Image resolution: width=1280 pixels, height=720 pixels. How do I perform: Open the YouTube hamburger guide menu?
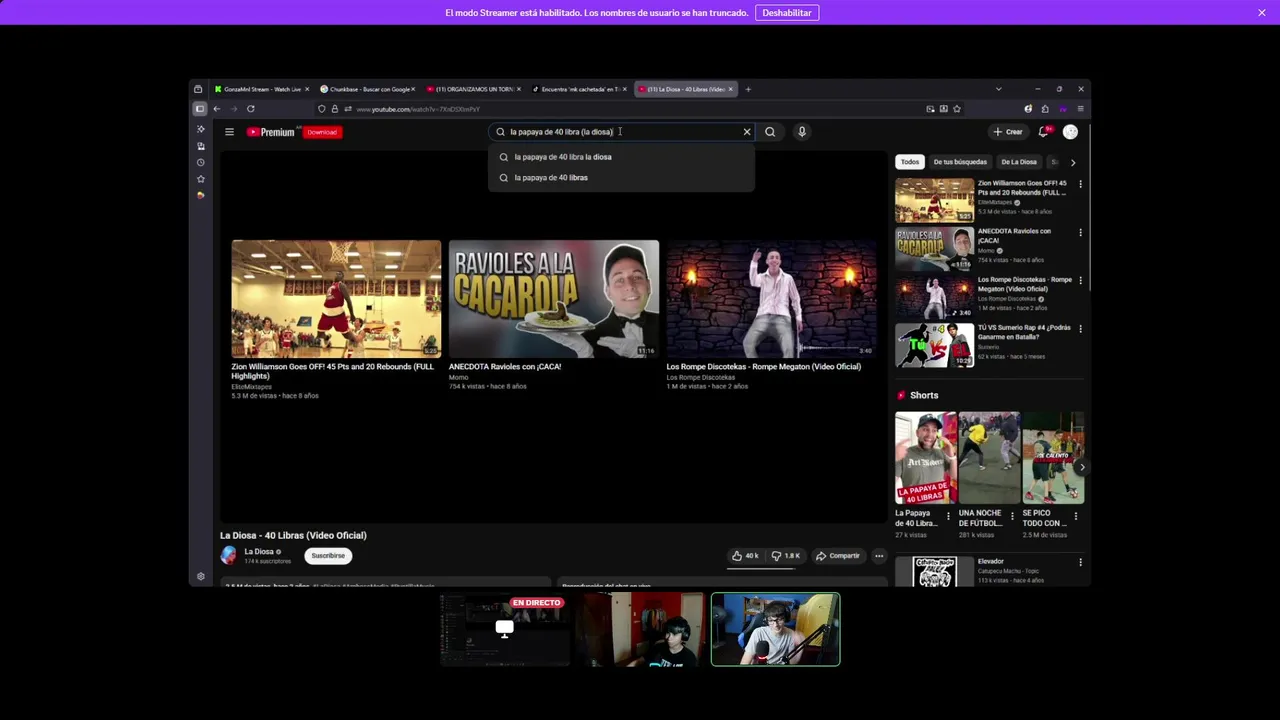[229, 132]
